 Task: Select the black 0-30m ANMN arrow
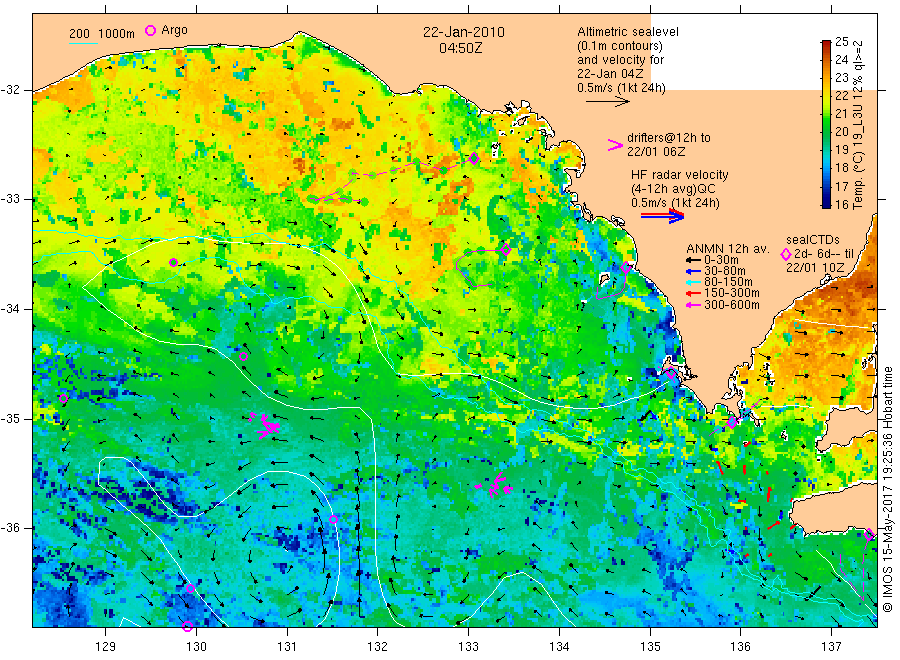pos(693,260)
